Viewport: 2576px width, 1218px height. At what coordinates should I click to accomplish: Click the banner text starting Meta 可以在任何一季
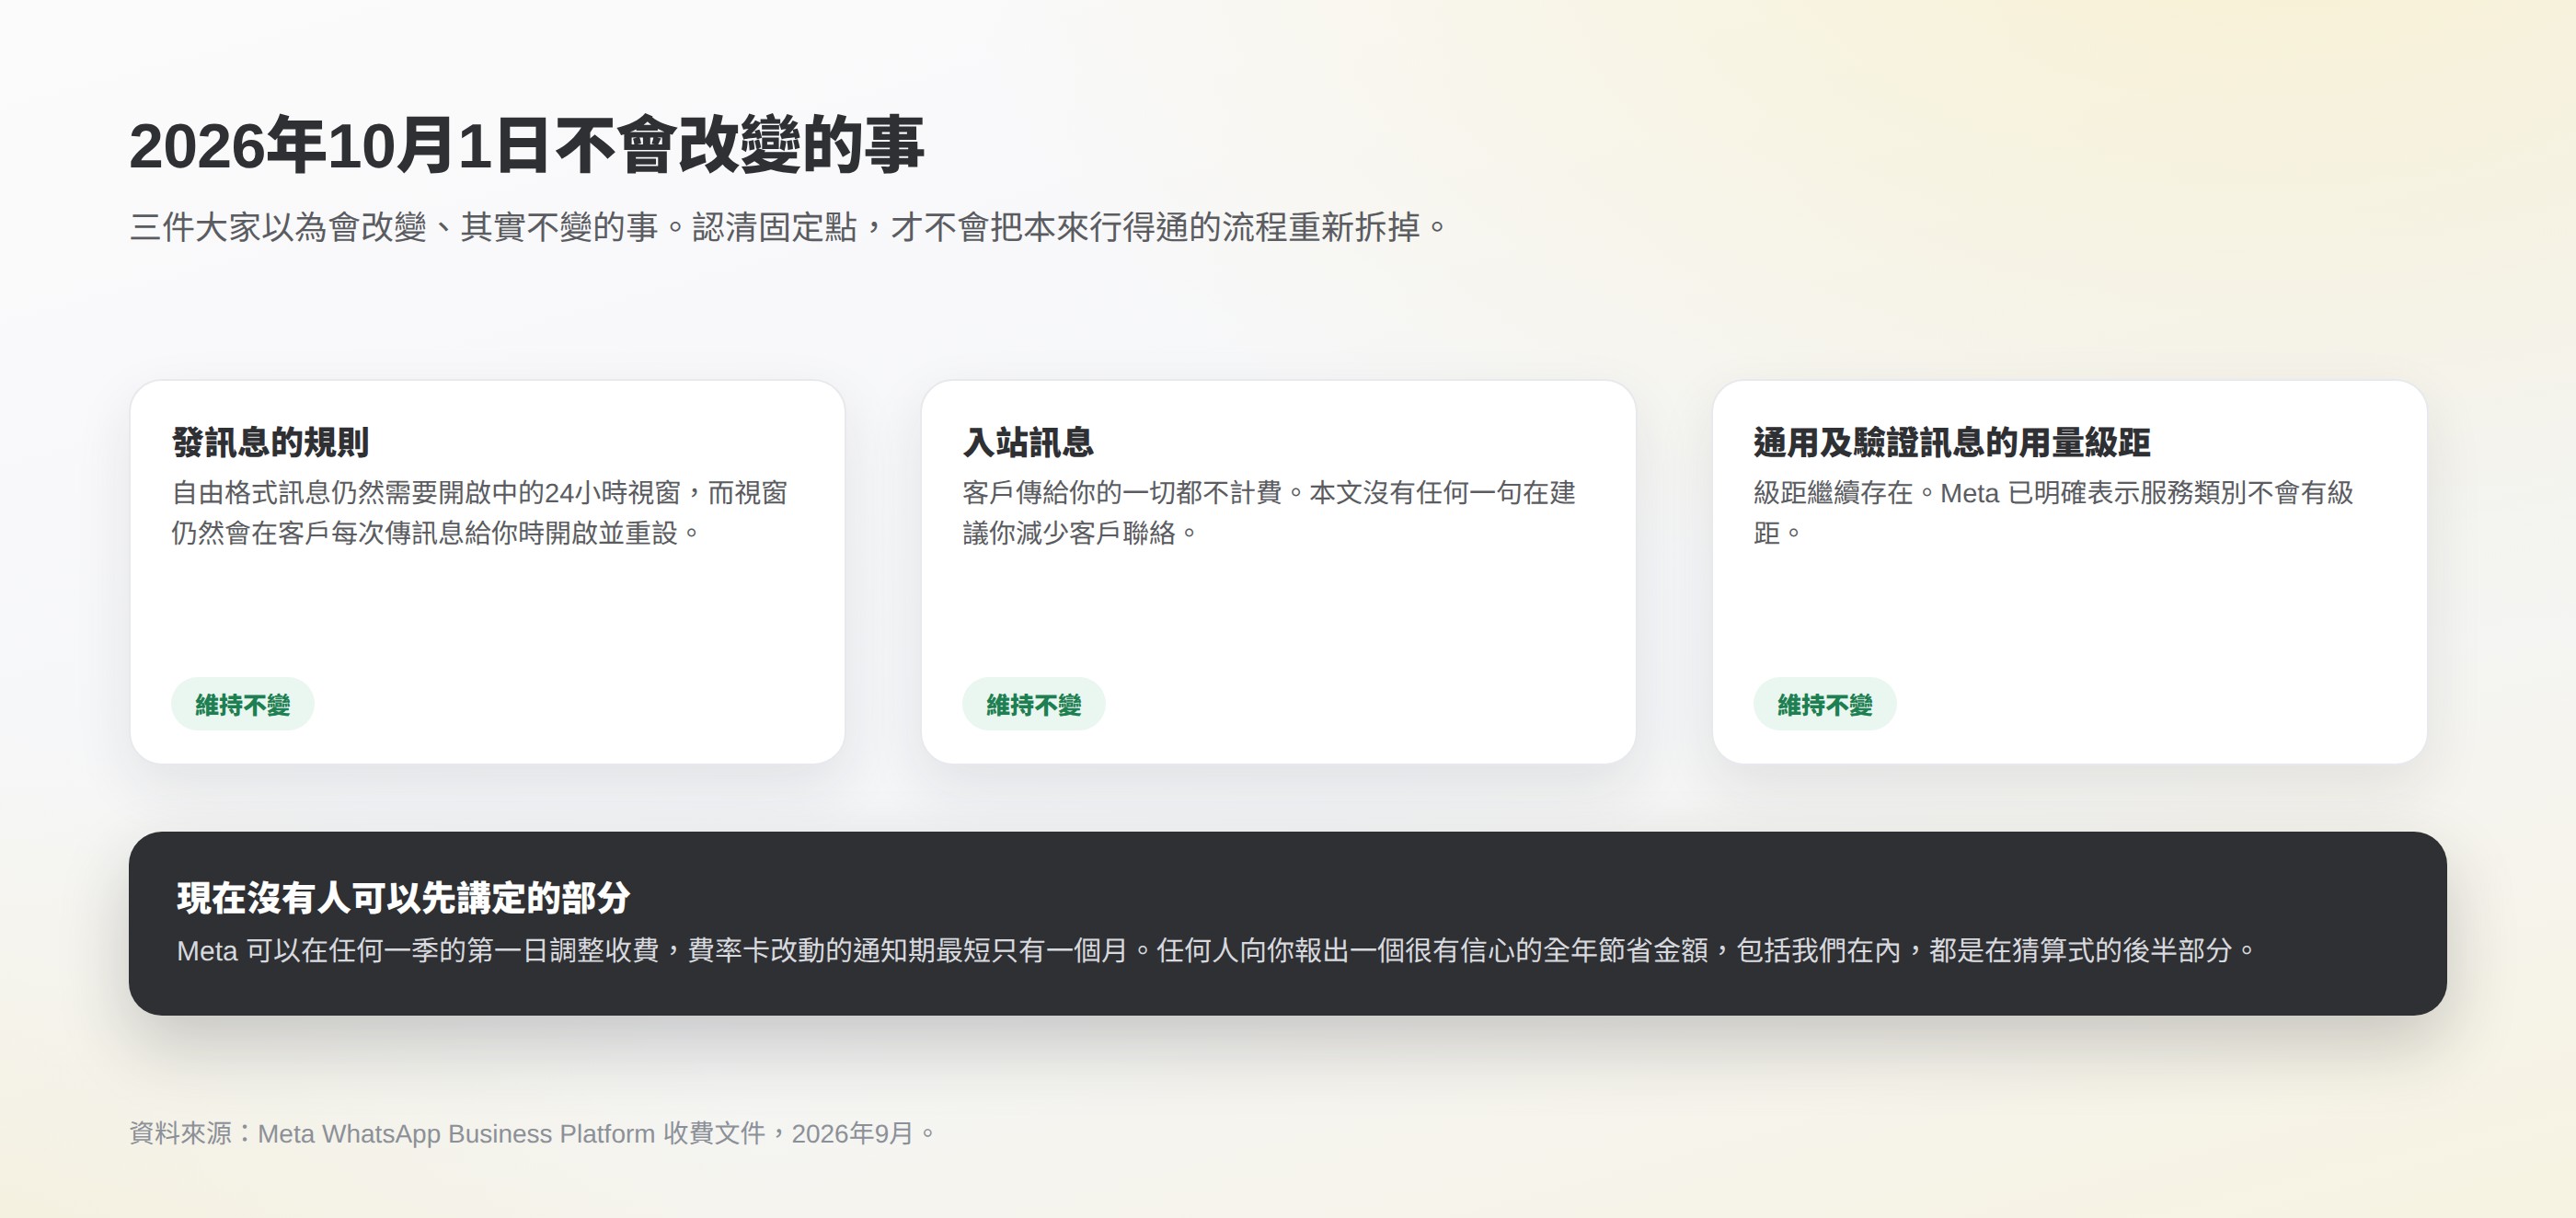(x=1216, y=950)
